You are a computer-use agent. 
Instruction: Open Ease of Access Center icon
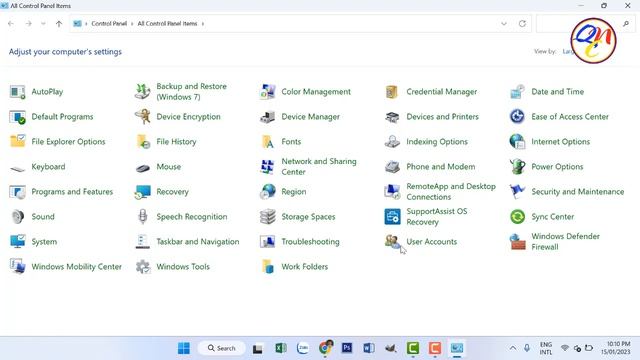point(517,117)
